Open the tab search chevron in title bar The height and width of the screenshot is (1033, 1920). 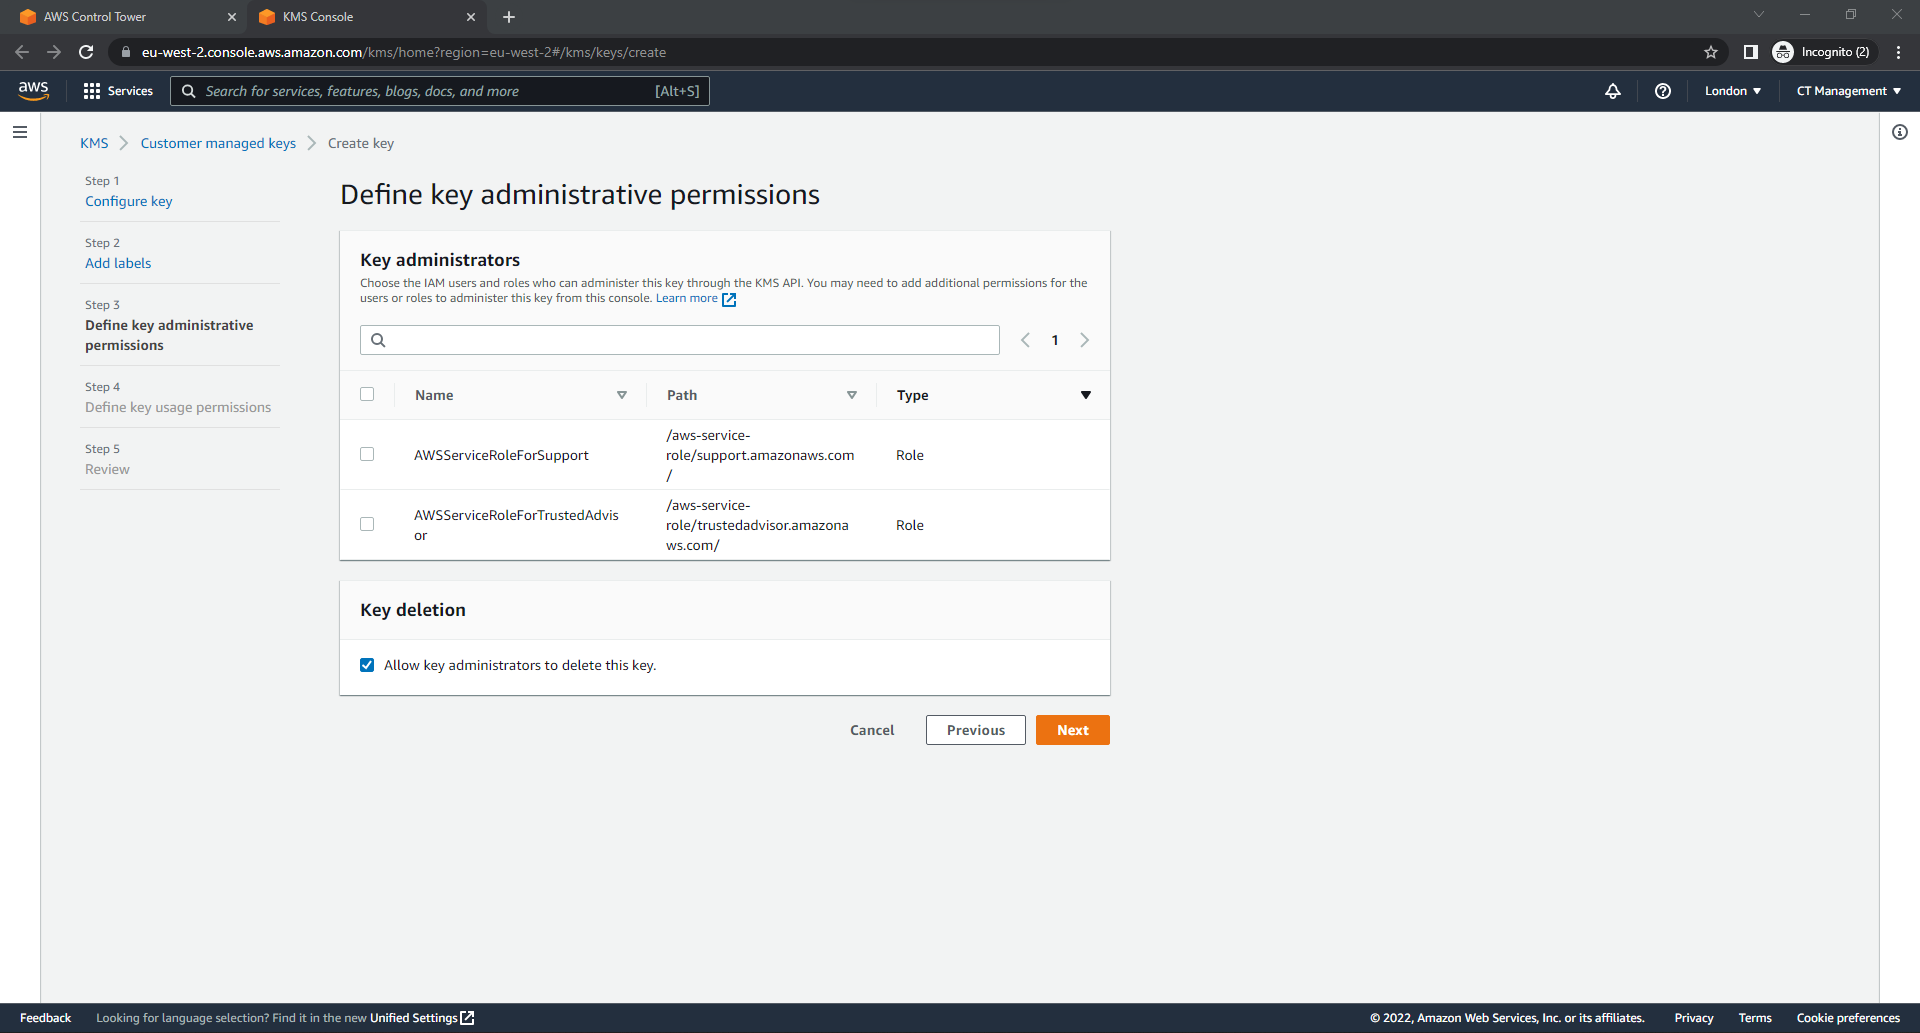[1759, 14]
